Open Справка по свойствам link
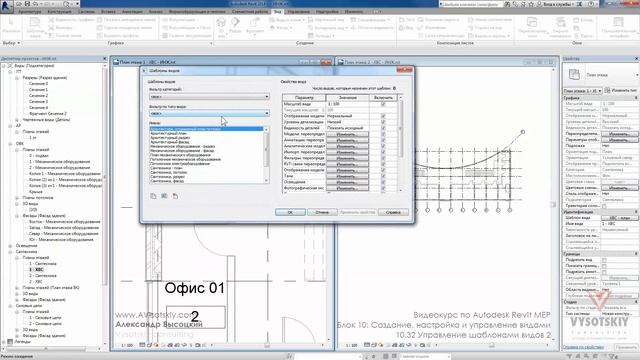640x360 pixels. [583, 347]
